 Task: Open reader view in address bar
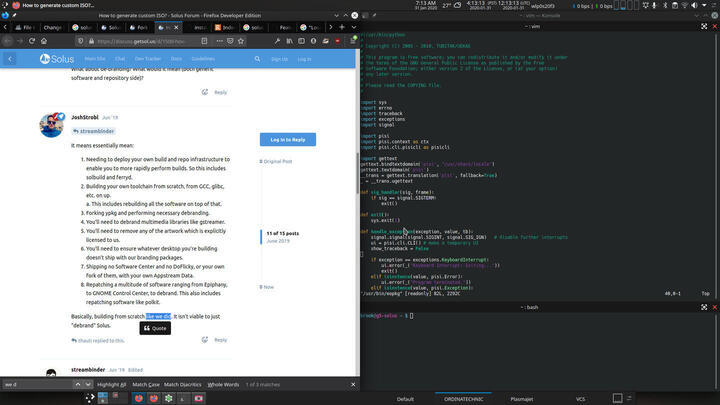point(204,41)
